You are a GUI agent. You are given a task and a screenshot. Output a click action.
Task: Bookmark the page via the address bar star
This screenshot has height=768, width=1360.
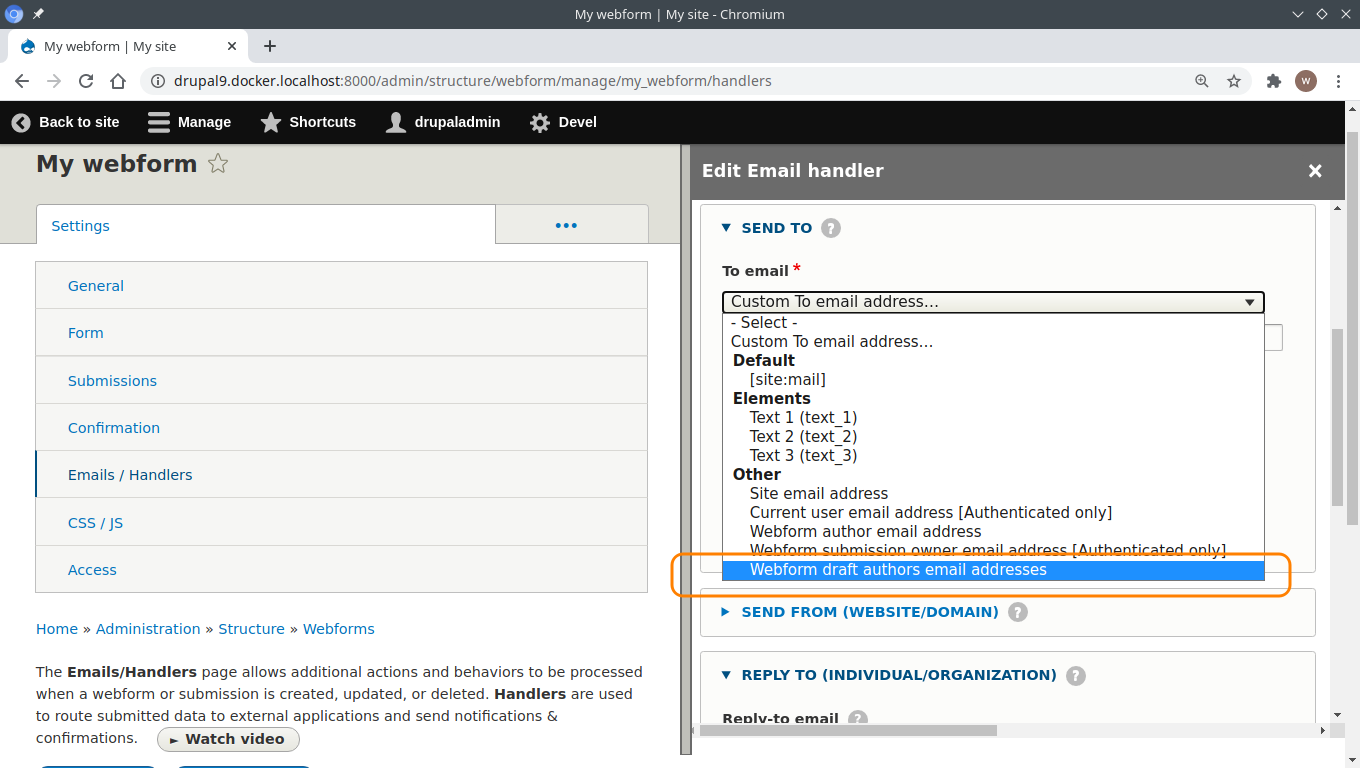[1234, 81]
